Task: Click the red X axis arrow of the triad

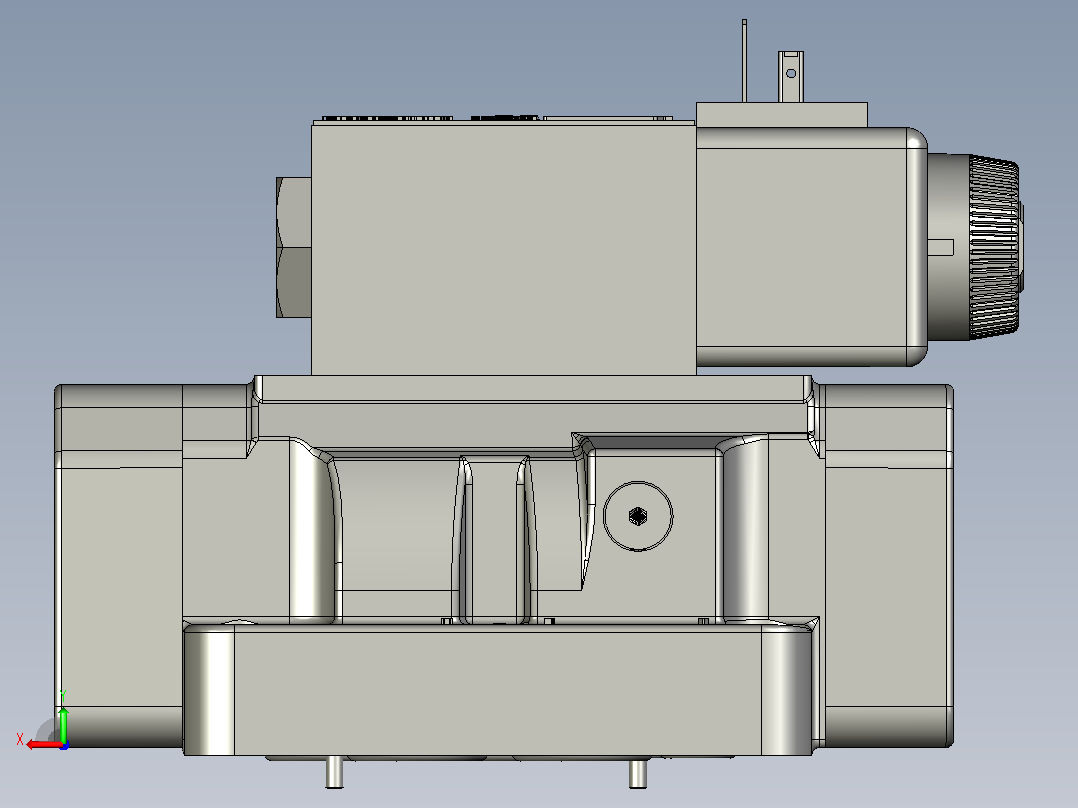Action: pos(43,745)
